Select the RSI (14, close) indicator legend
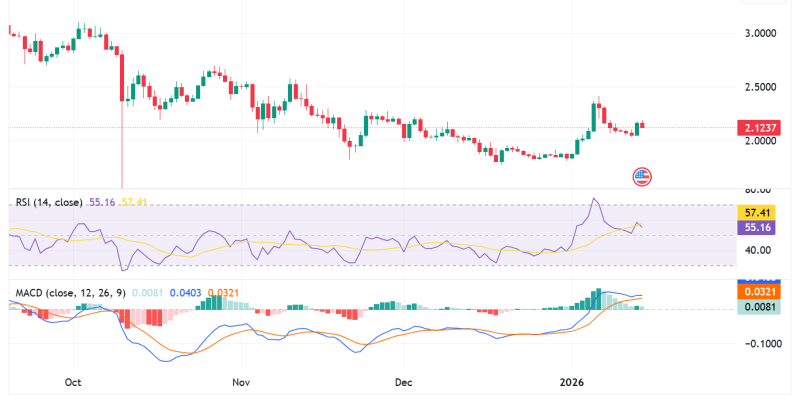800x400 pixels. (x=49, y=202)
